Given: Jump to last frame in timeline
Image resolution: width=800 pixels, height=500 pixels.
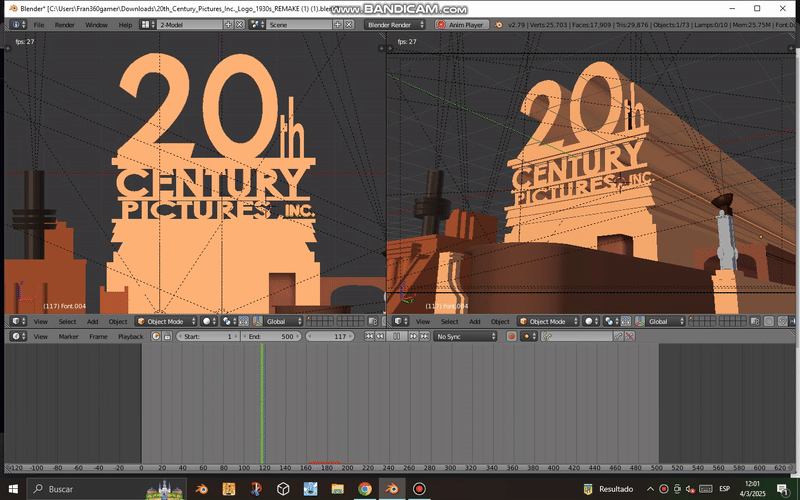Looking at the screenshot, I should pyautogui.click(x=424, y=336).
